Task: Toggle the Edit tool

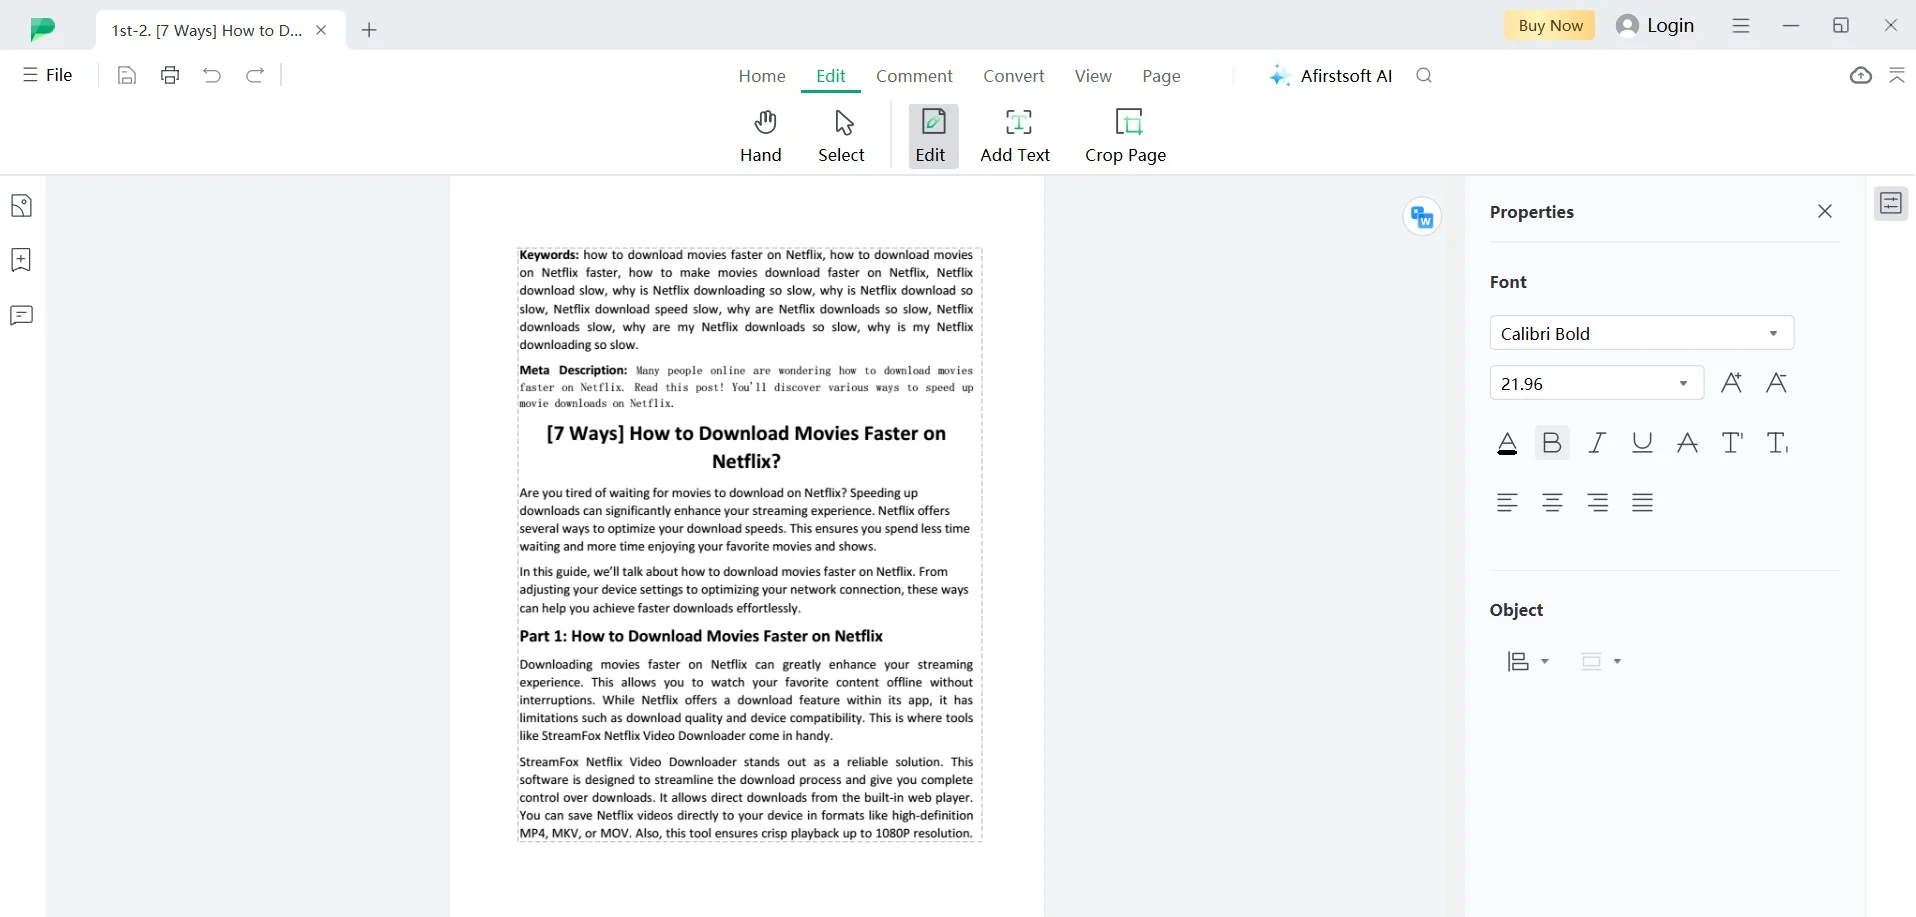Action: pos(931,136)
